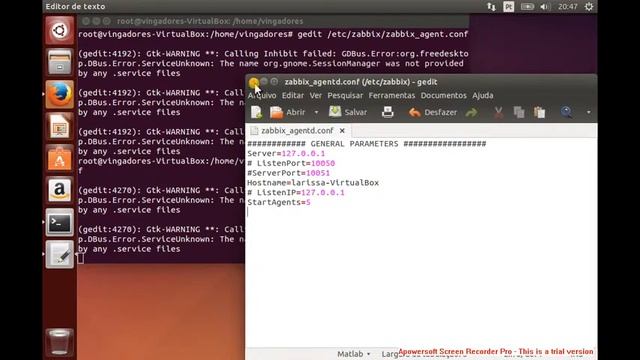Open LibreOffice Impress icon in launcher
This screenshot has height=360, width=640.
(x=60, y=126)
